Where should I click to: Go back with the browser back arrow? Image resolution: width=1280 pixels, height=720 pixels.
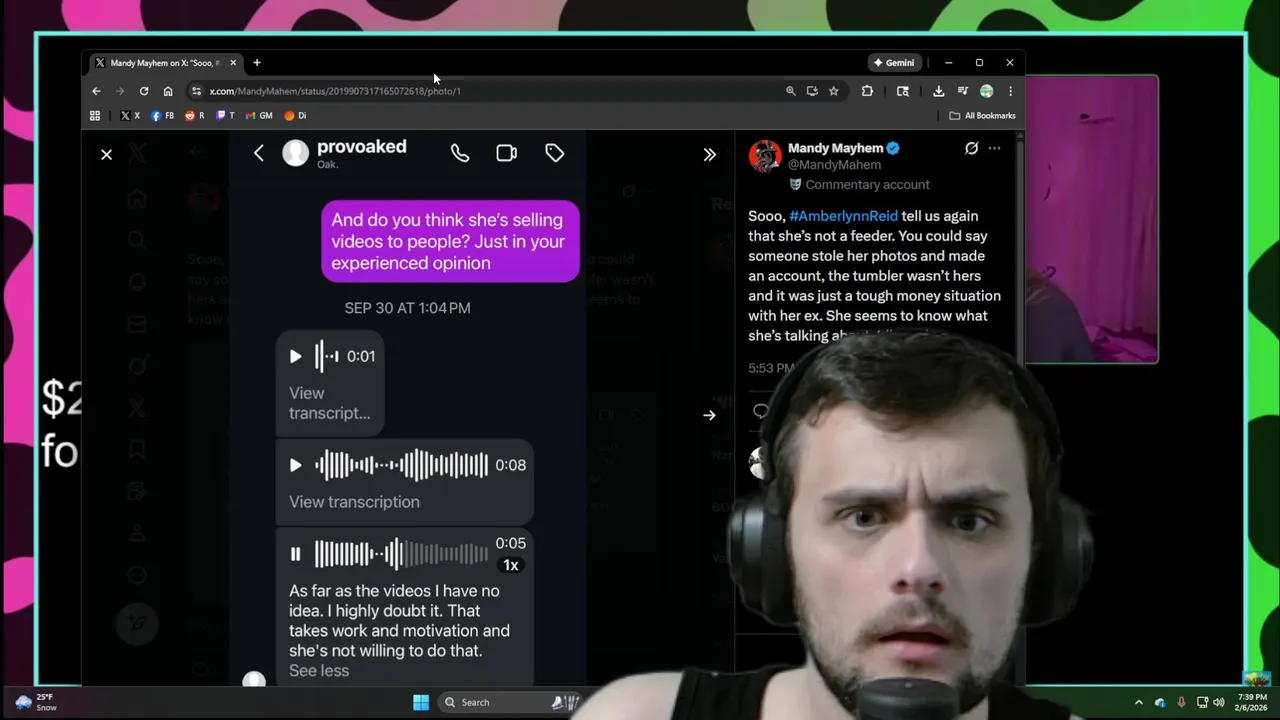click(96, 91)
